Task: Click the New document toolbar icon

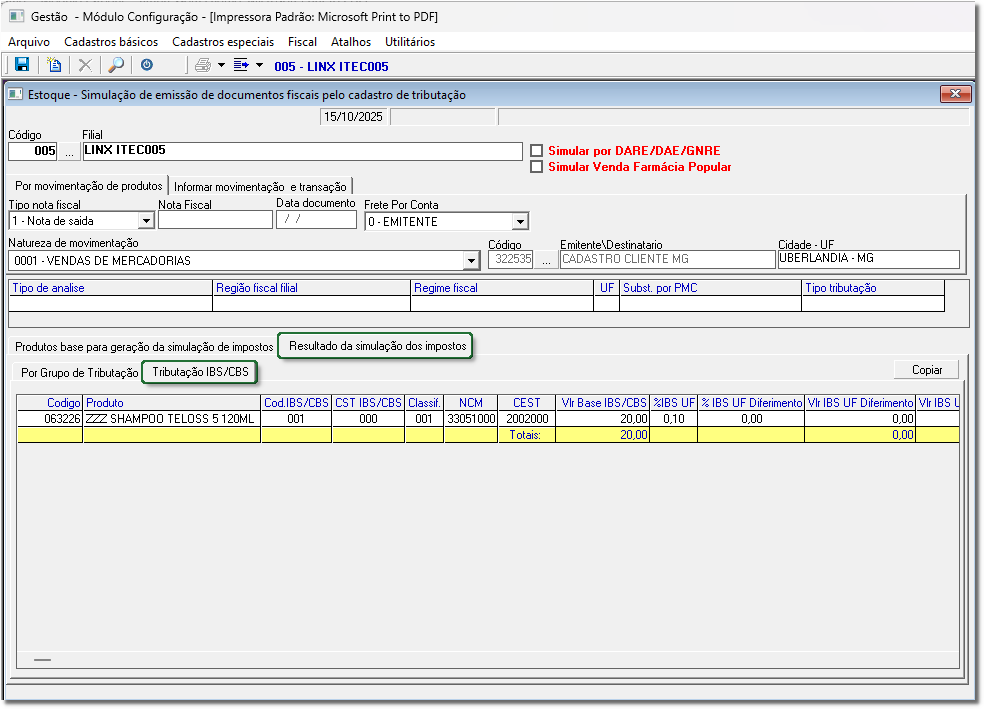Action: click(55, 65)
